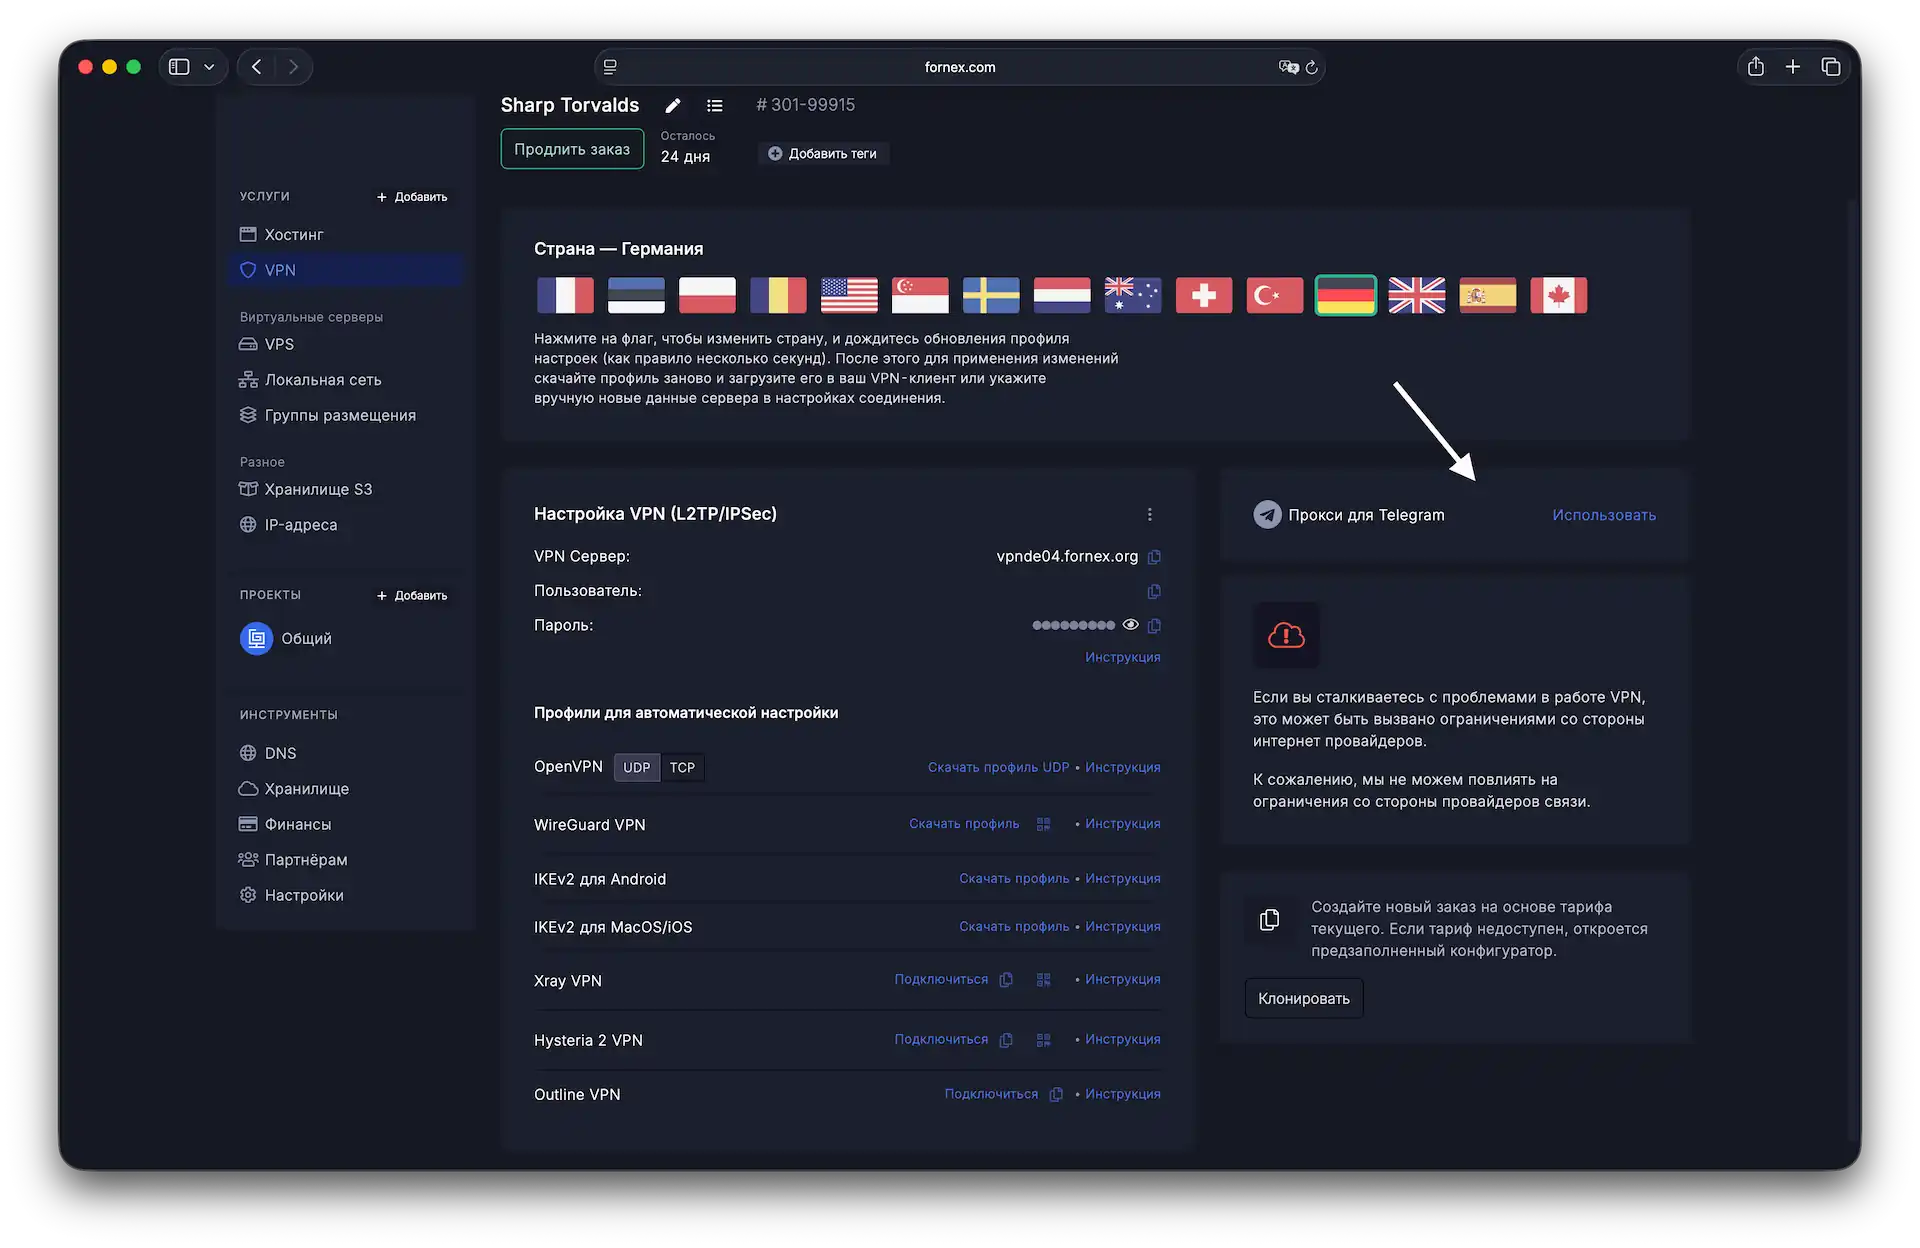Select VPS under Виртуальные серверы
Viewport: 1920px width, 1248px height.
(x=278, y=344)
